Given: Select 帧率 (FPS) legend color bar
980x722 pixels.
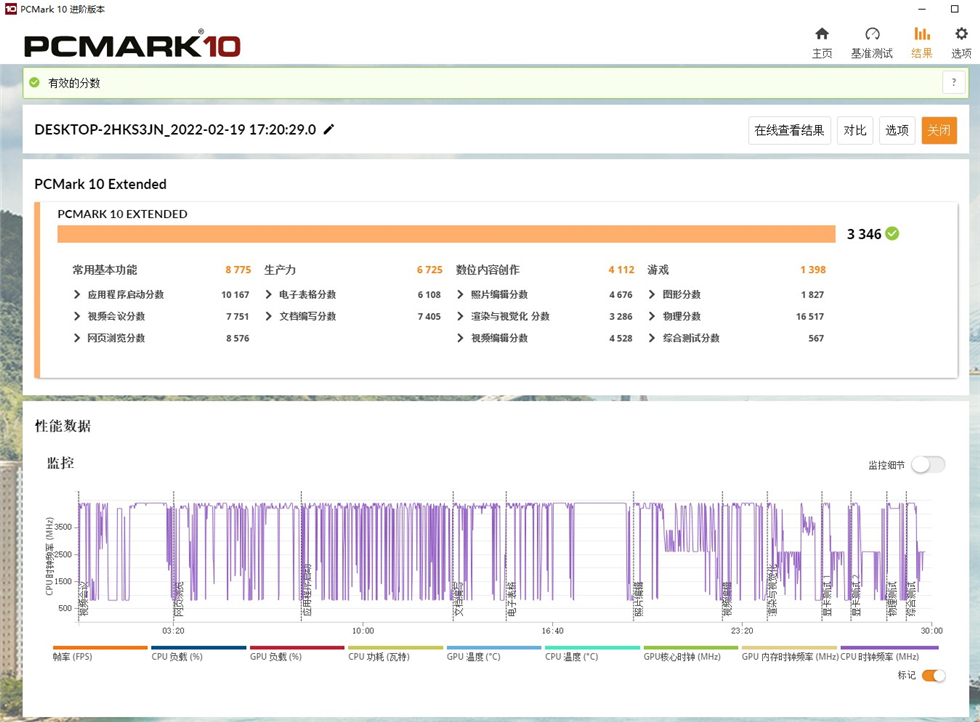Looking at the screenshot, I should pyautogui.click(x=100, y=648).
